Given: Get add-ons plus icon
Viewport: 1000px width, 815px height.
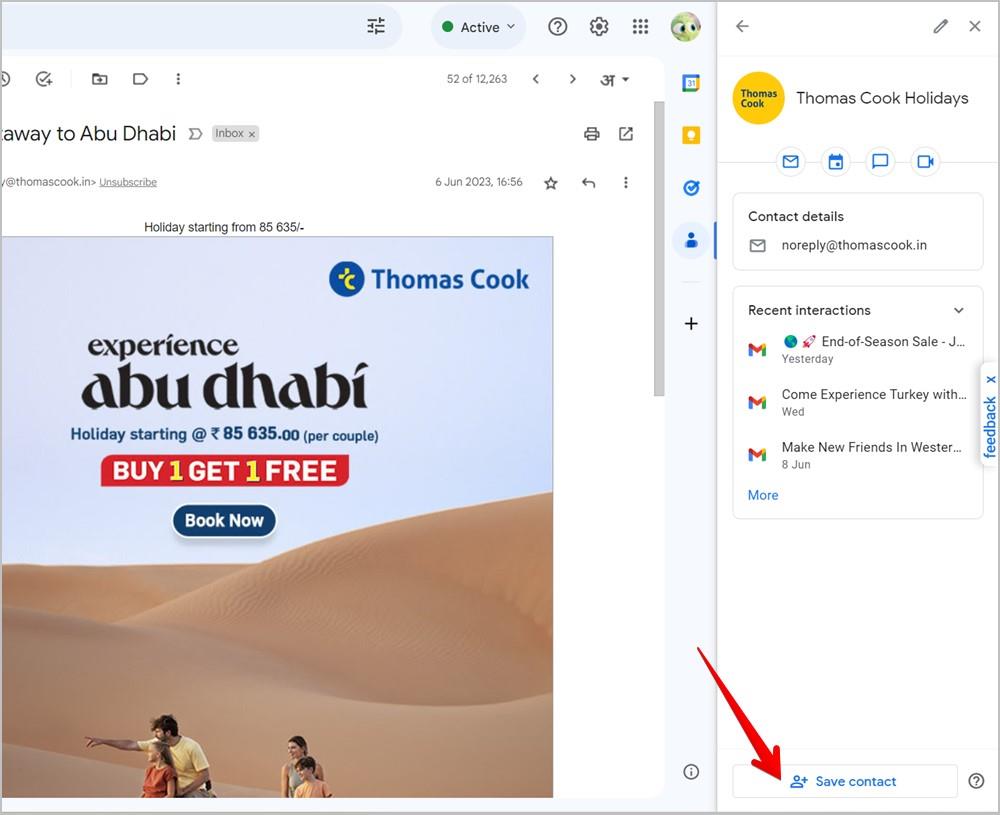Looking at the screenshot, I should pos(691,324).
